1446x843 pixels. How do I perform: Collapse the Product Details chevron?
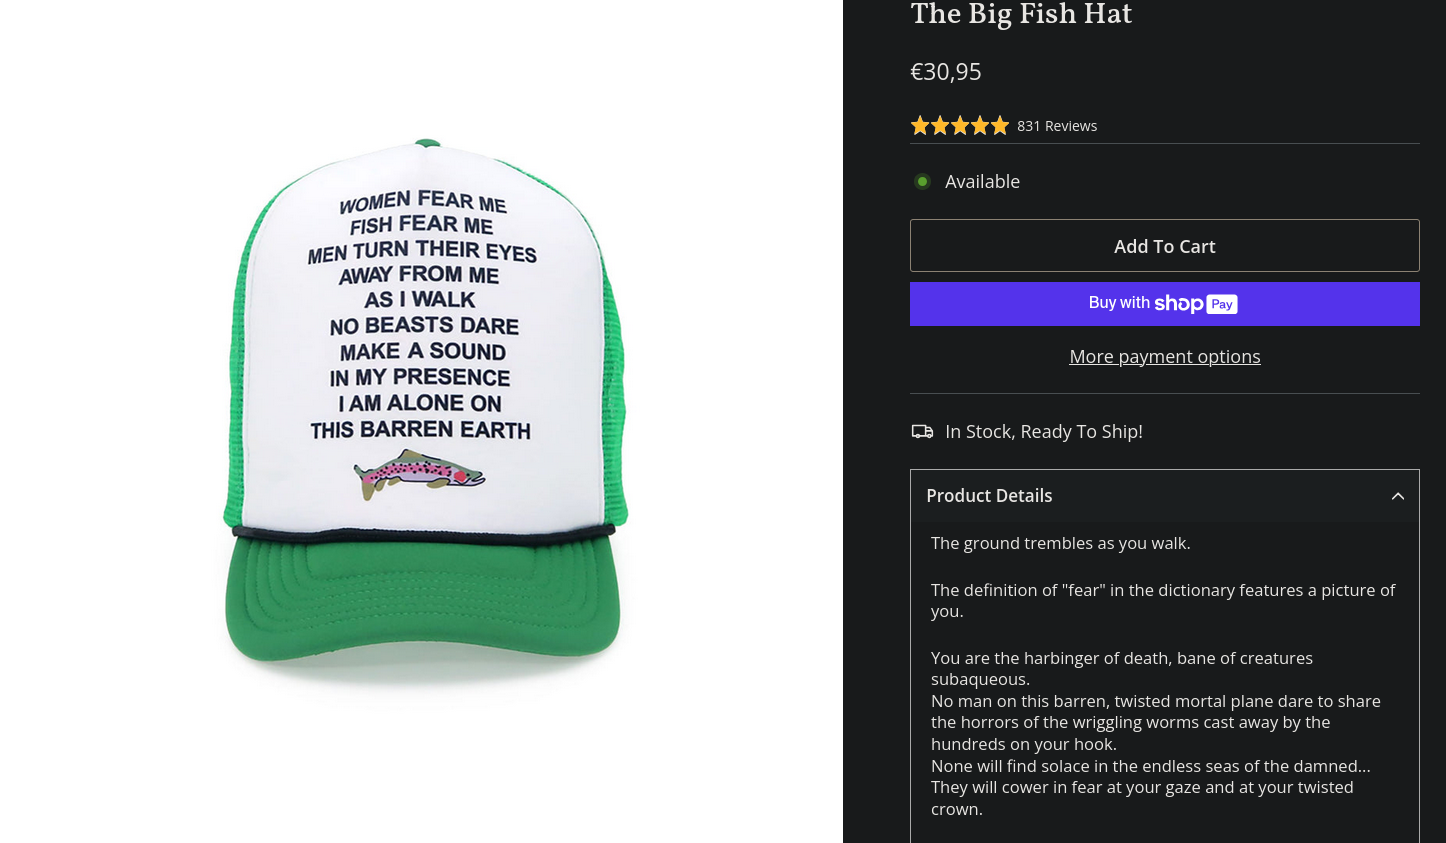coord(1398,496)
